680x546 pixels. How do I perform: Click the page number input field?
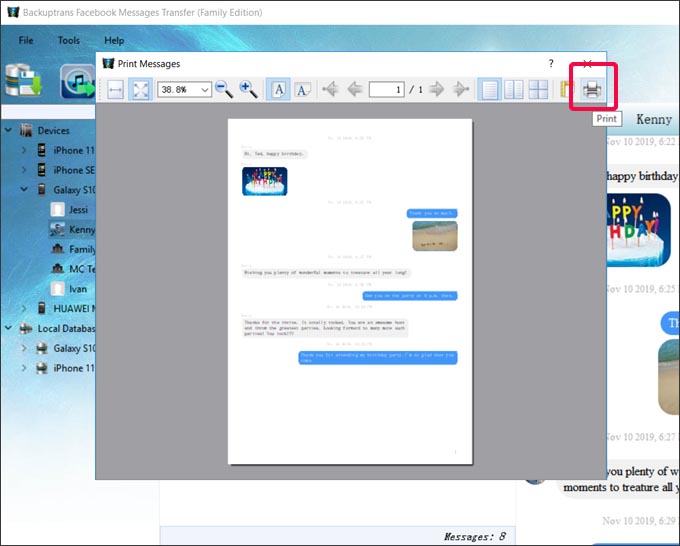pyautogui.click(x=386, y=89)
